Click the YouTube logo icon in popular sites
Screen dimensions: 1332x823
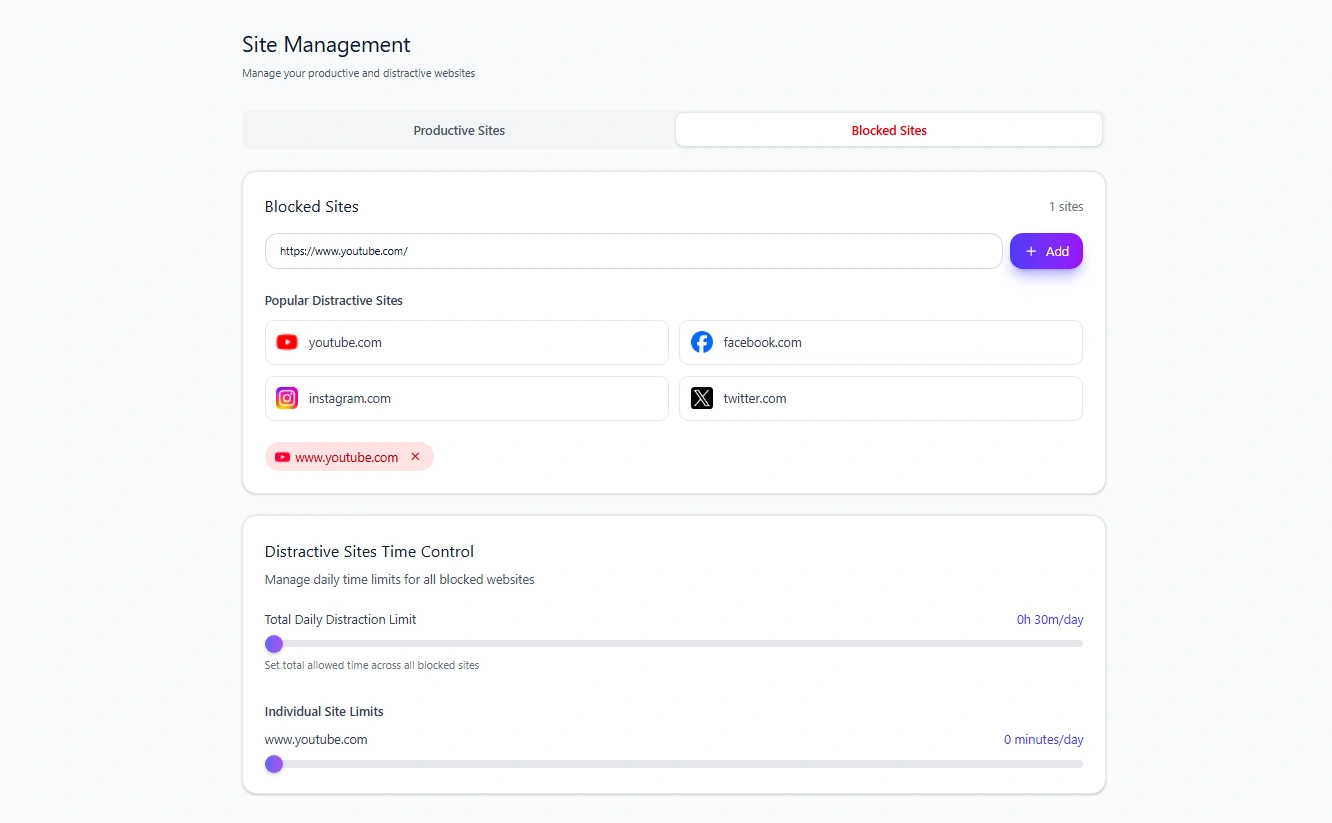click(x=287, y=342)
